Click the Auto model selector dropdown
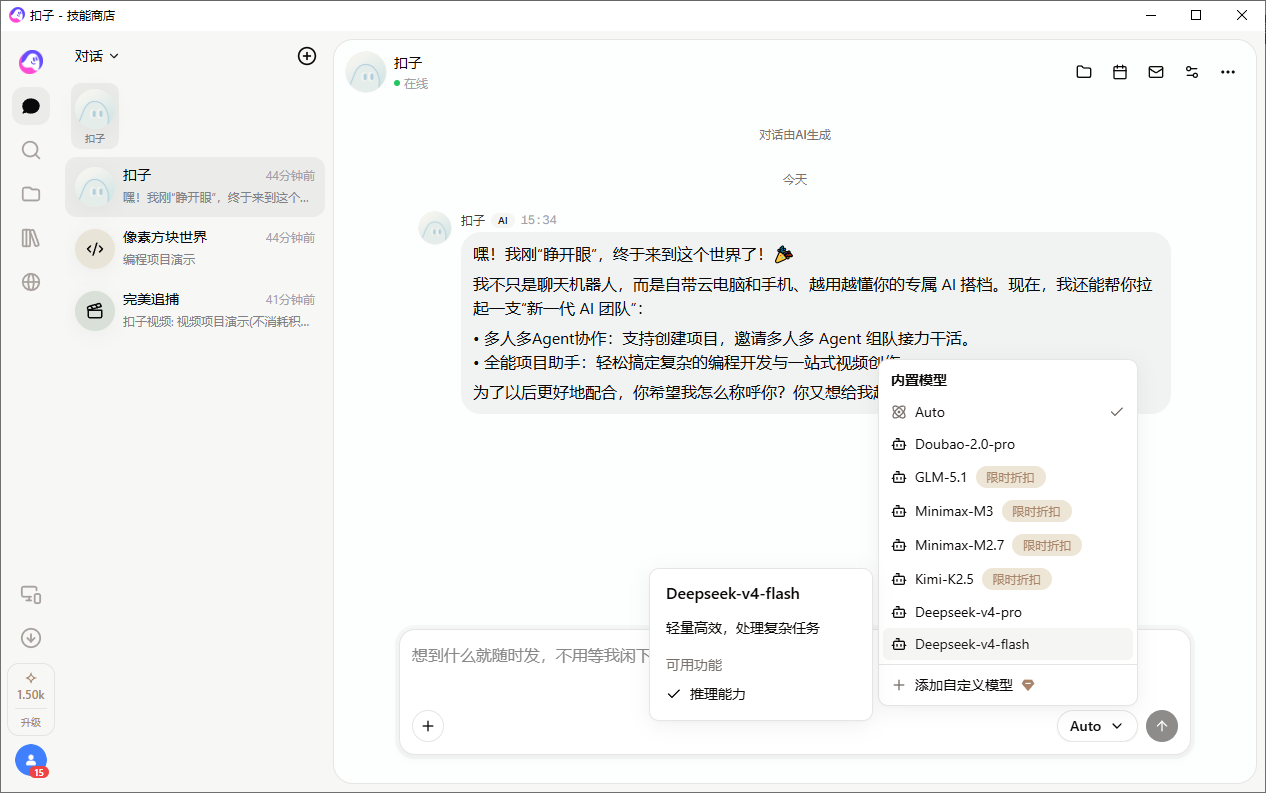1266x793 pixels. [x=1097, y=726]
